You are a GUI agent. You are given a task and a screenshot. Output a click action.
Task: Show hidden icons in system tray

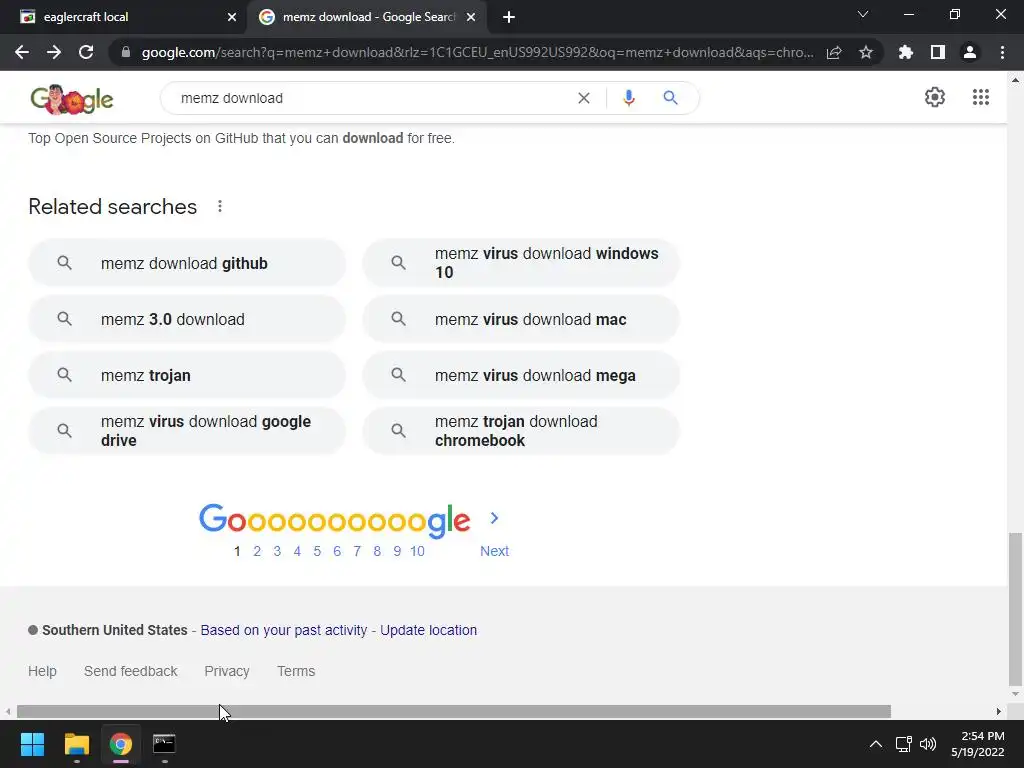pos(875,744)
